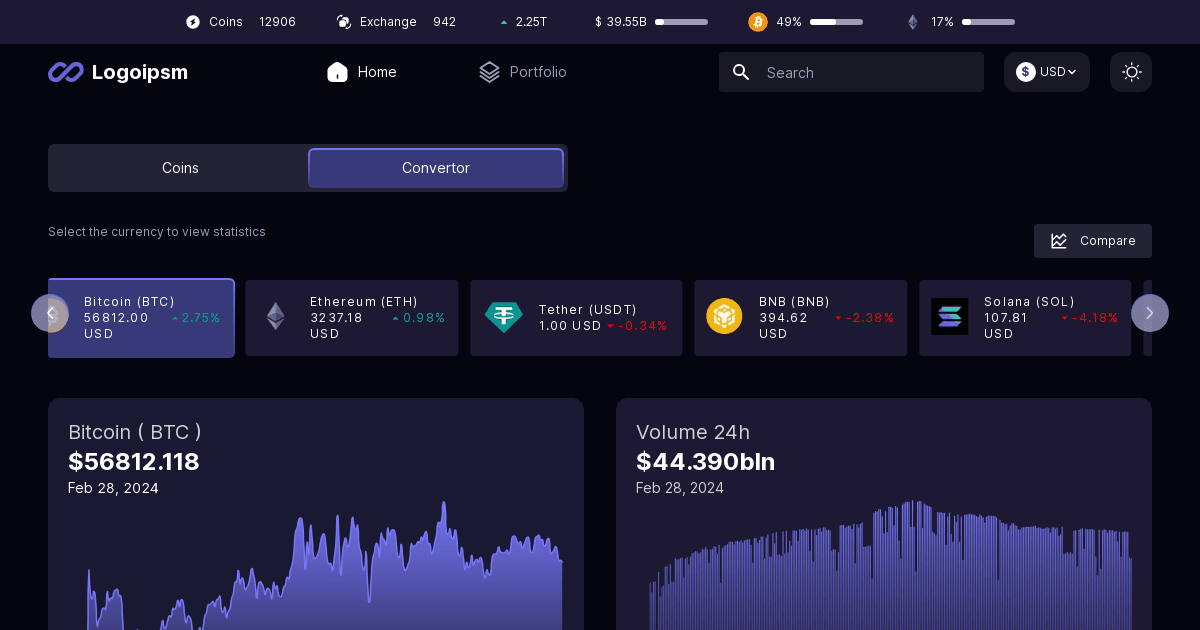Click the Bitcoin 49% dominance bar
Viewport: 1200px width, 630px height.
837,22
